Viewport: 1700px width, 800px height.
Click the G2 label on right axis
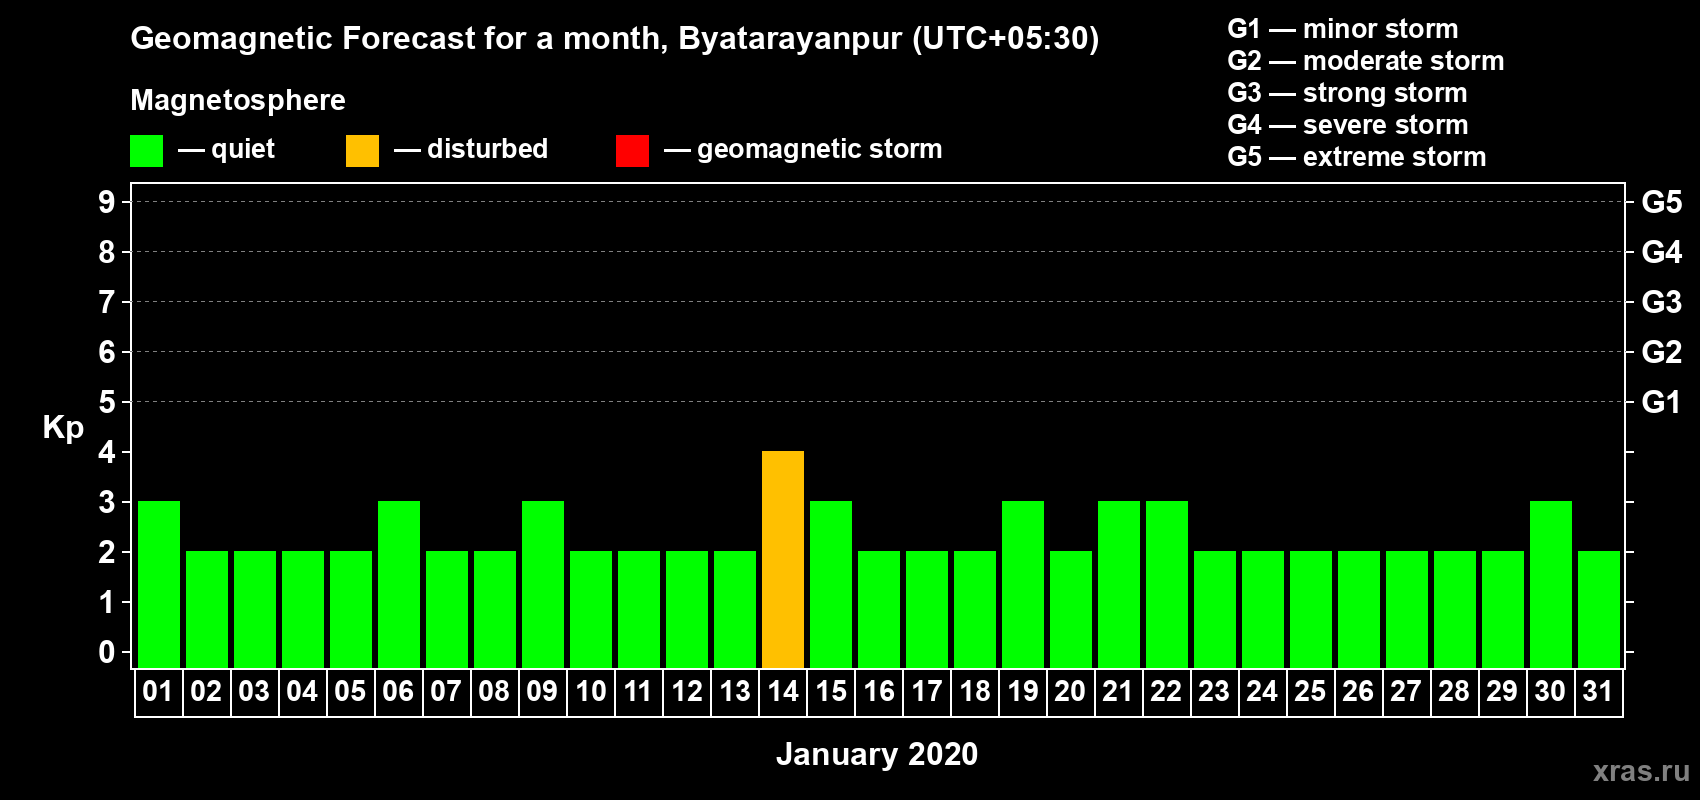click(1662, 352)
